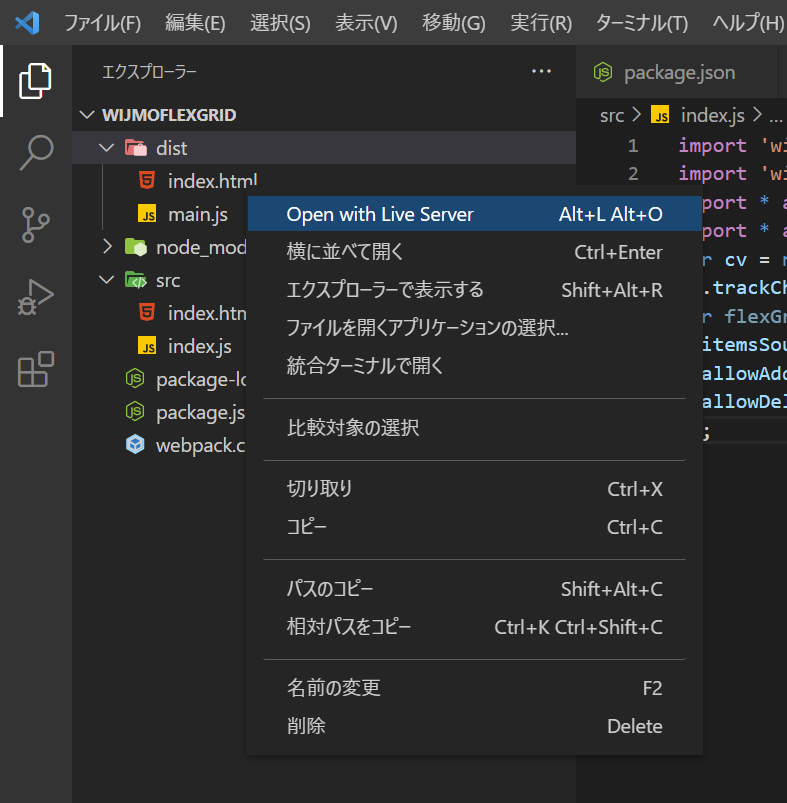Click the Node icon beside package.json in tree
787x803 pixels.
pyautogui.click(x=135, y=412)
